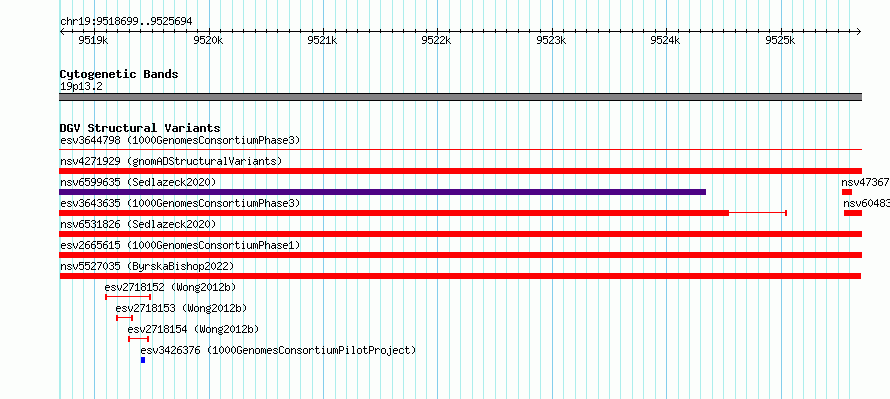Click the 9522k ruler position
This screenshot has width=890, height=399.
click(x=437, y=40)
